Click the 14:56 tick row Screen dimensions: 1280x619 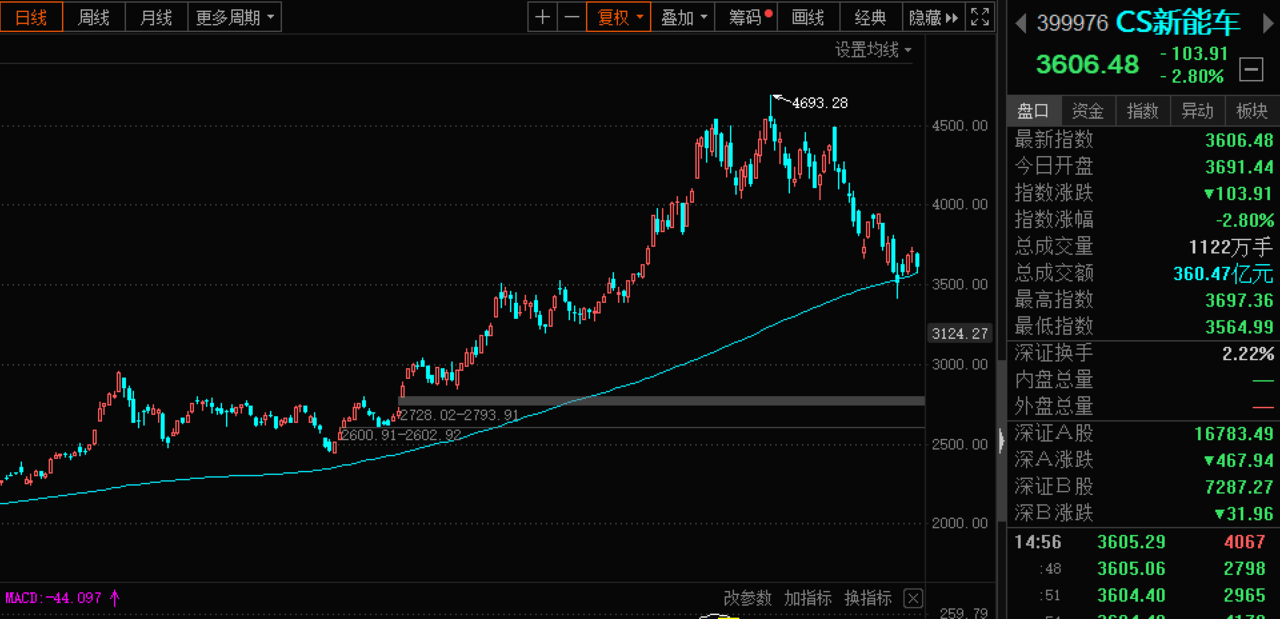tap(1143, 543)
